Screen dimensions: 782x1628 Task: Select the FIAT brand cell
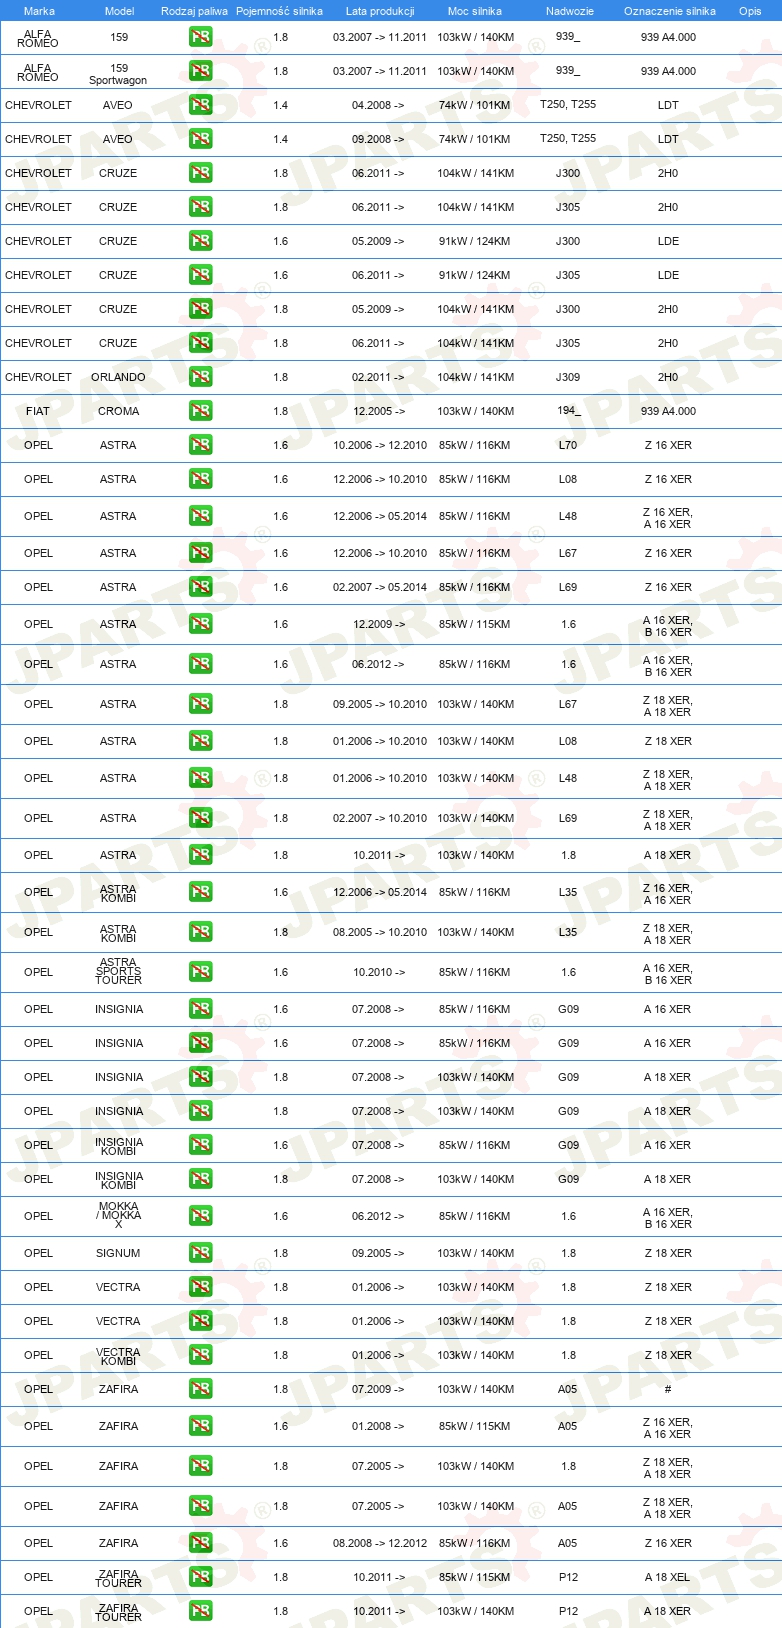click(x=38, y=411)
